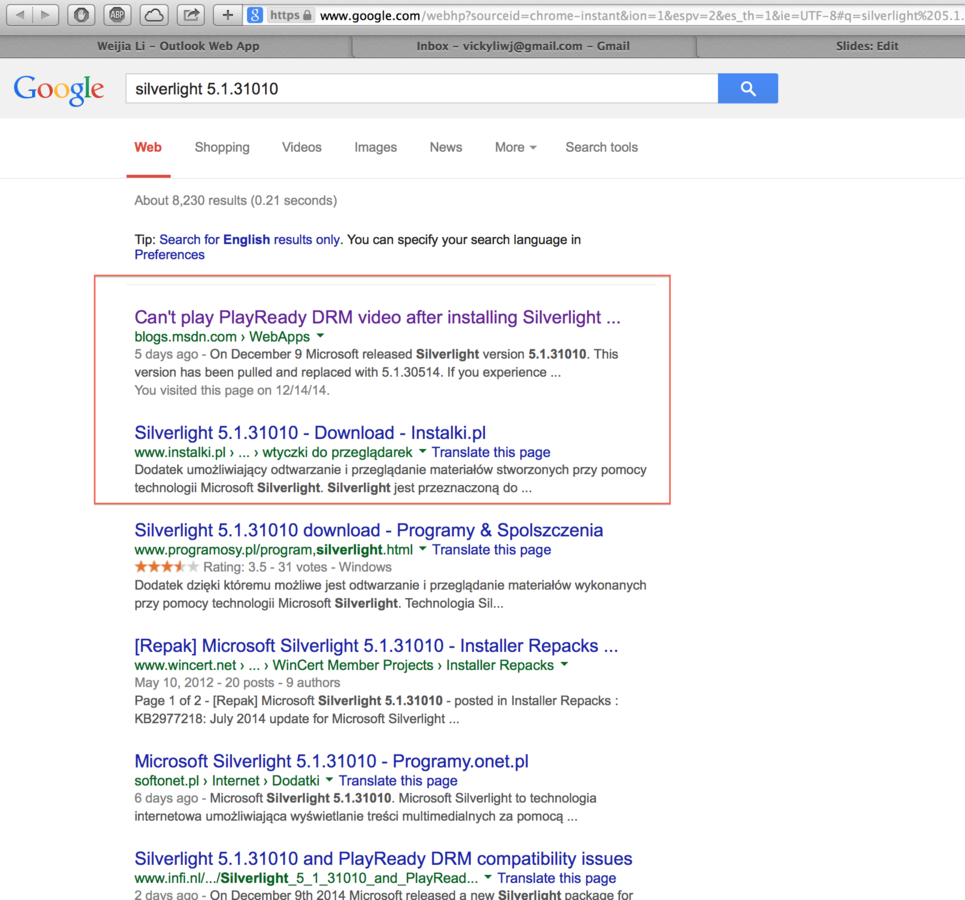Screen dimensions: 965x900
Task: Click May 10, 2012 - 20 posts text
Action: (x=237, y=683)
